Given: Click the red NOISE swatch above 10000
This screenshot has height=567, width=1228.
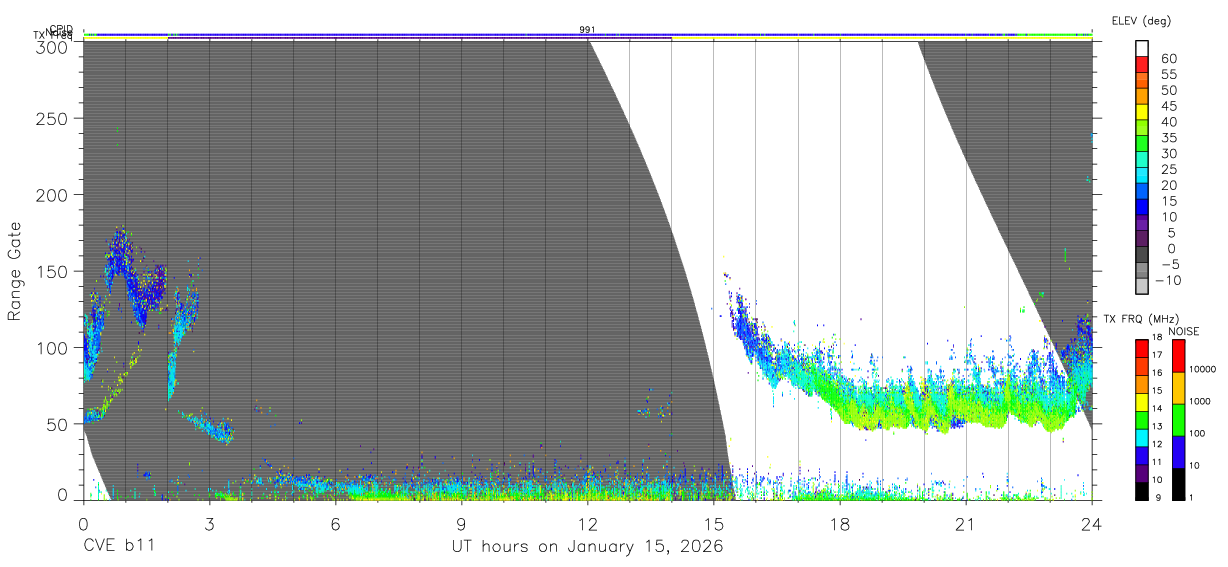Looking at the screenshot, I should (1177, 355).
